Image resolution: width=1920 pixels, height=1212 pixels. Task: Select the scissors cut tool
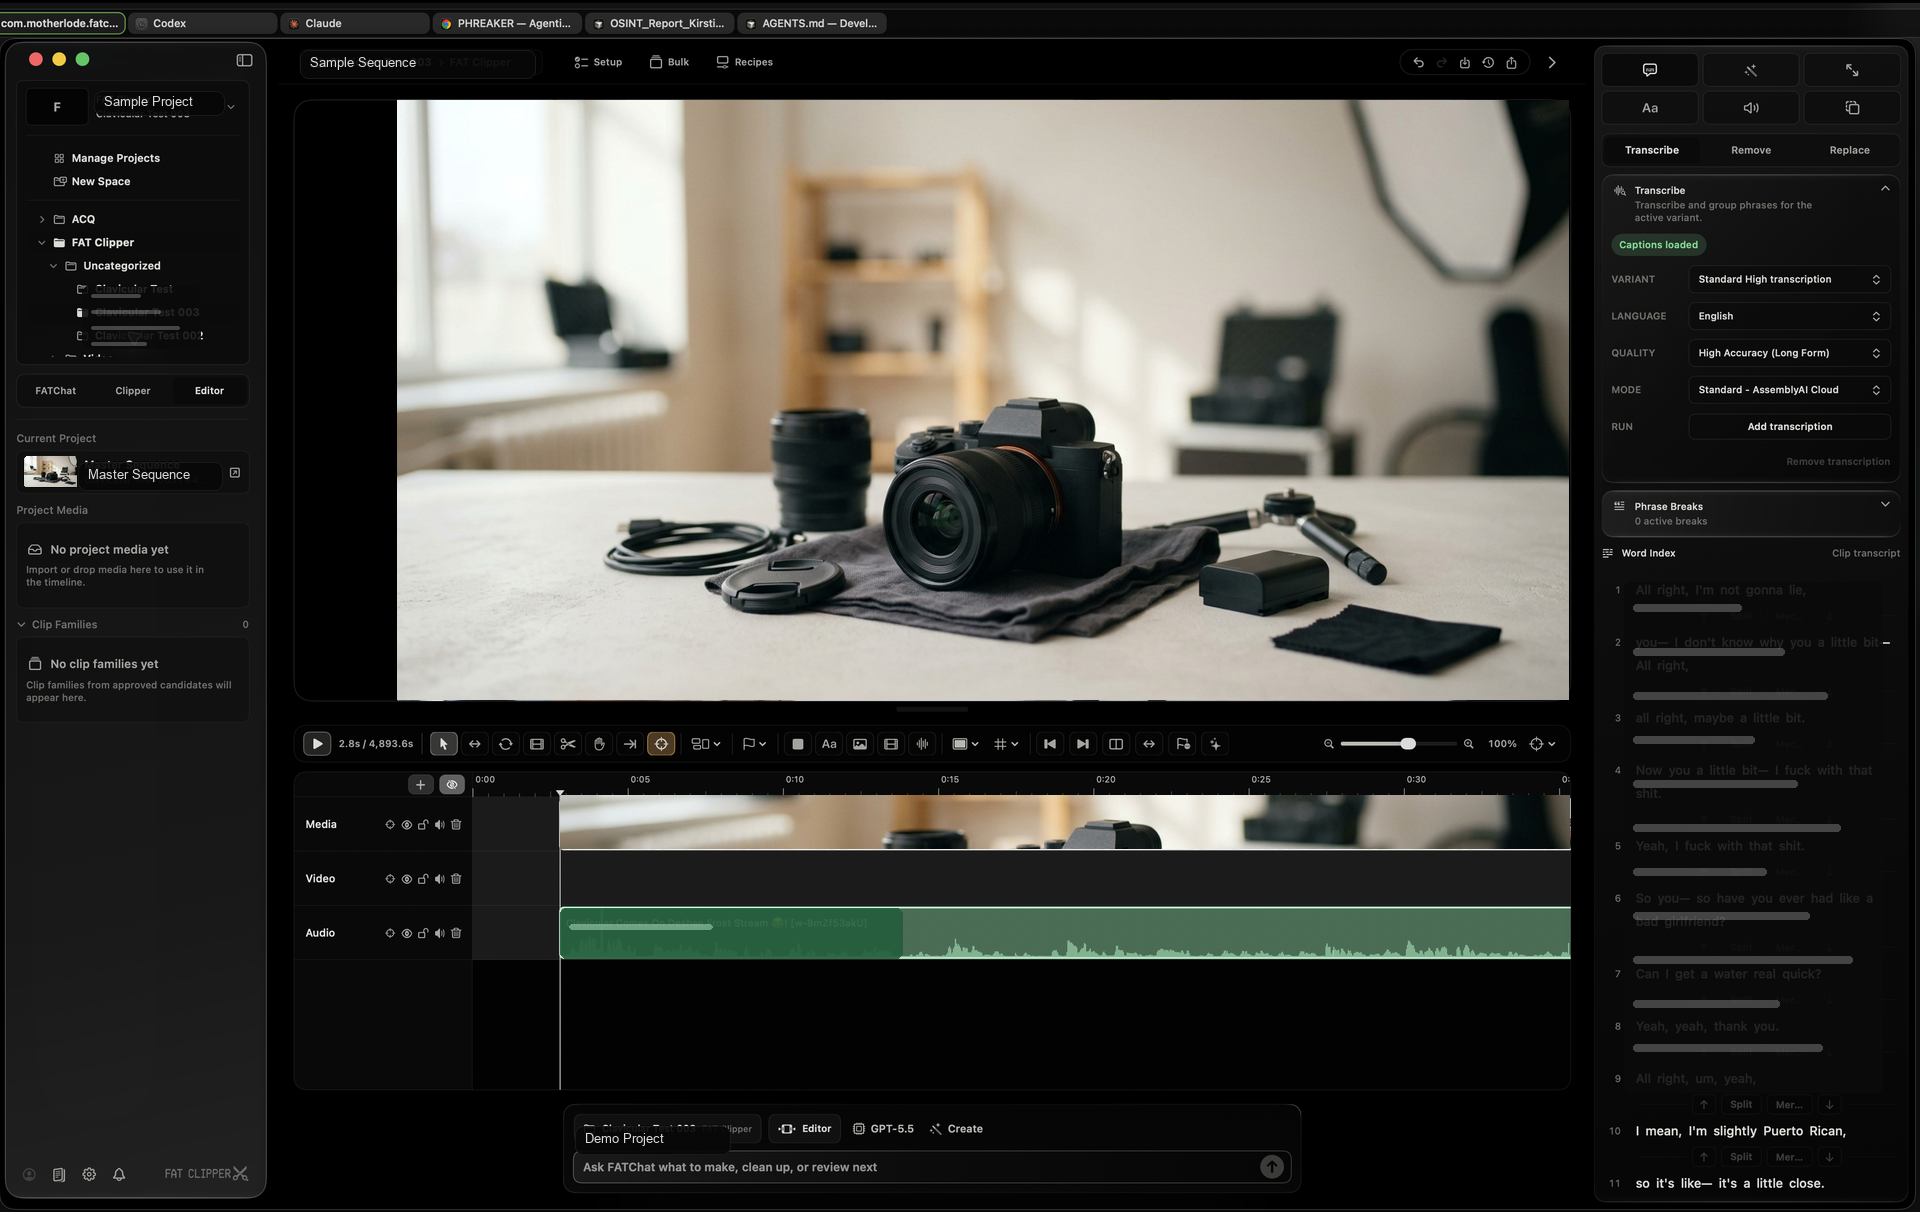pos(568,744)
